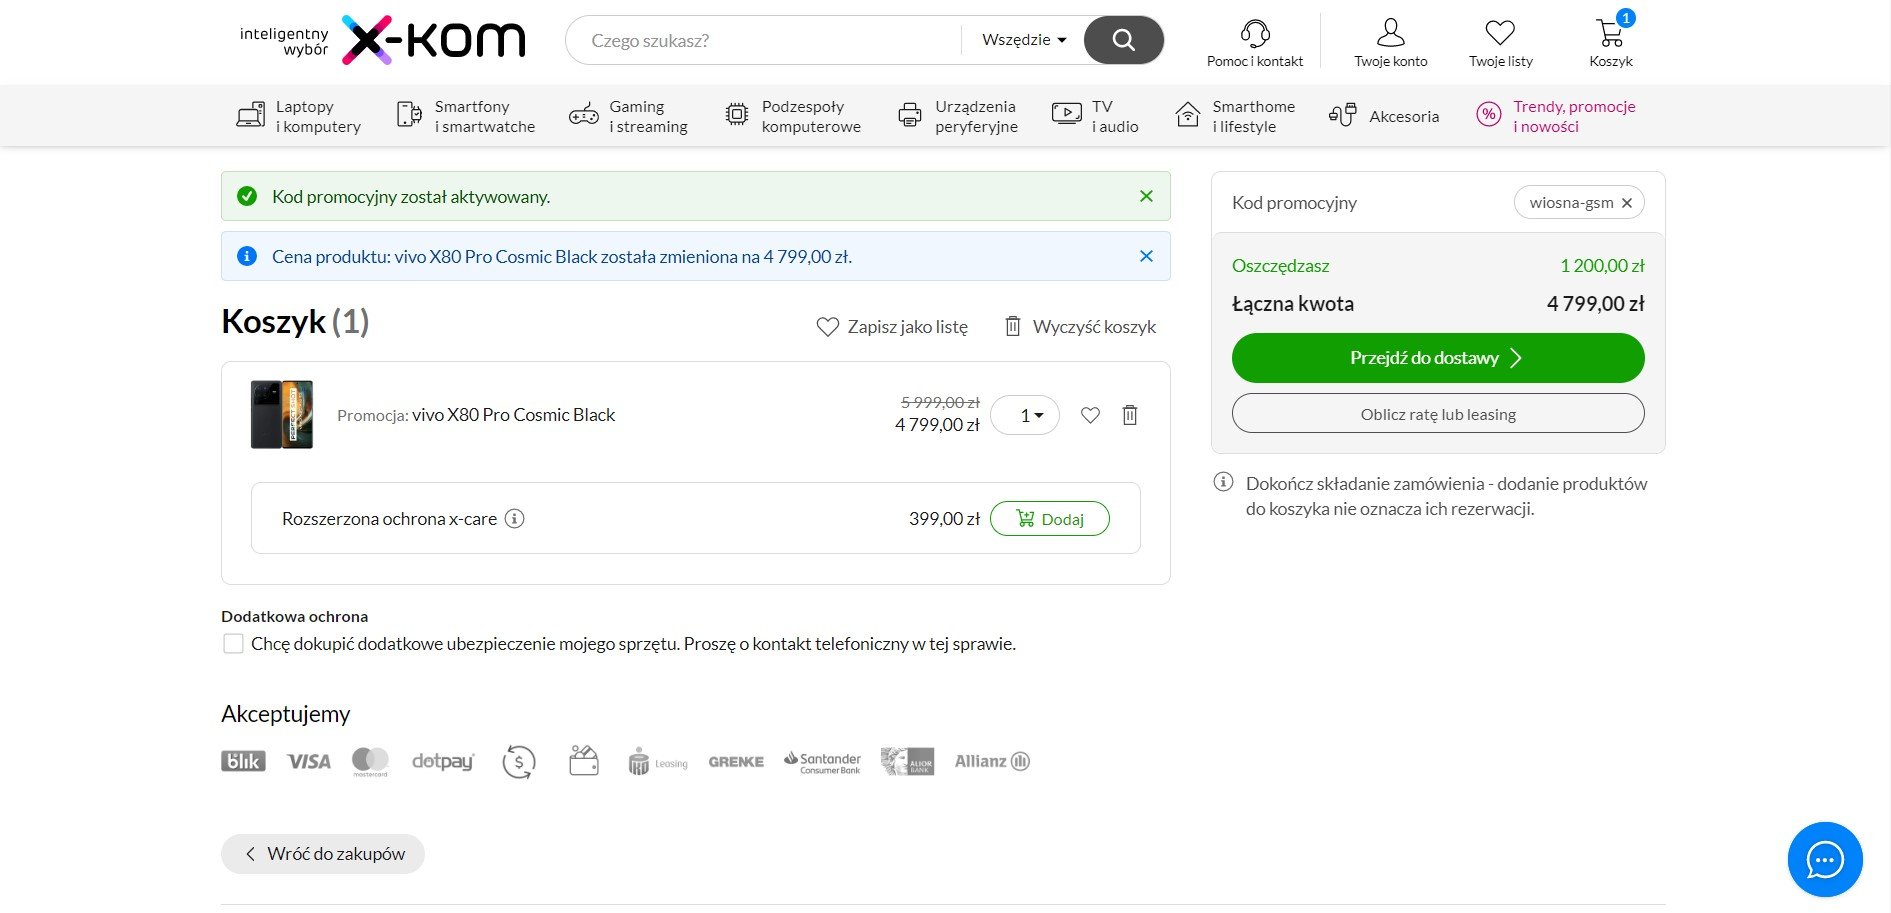The width and height of the screenshot is (1891, 913).
Task: Open Smarthome i lifestyle menu
Action: coord(1235,116)
